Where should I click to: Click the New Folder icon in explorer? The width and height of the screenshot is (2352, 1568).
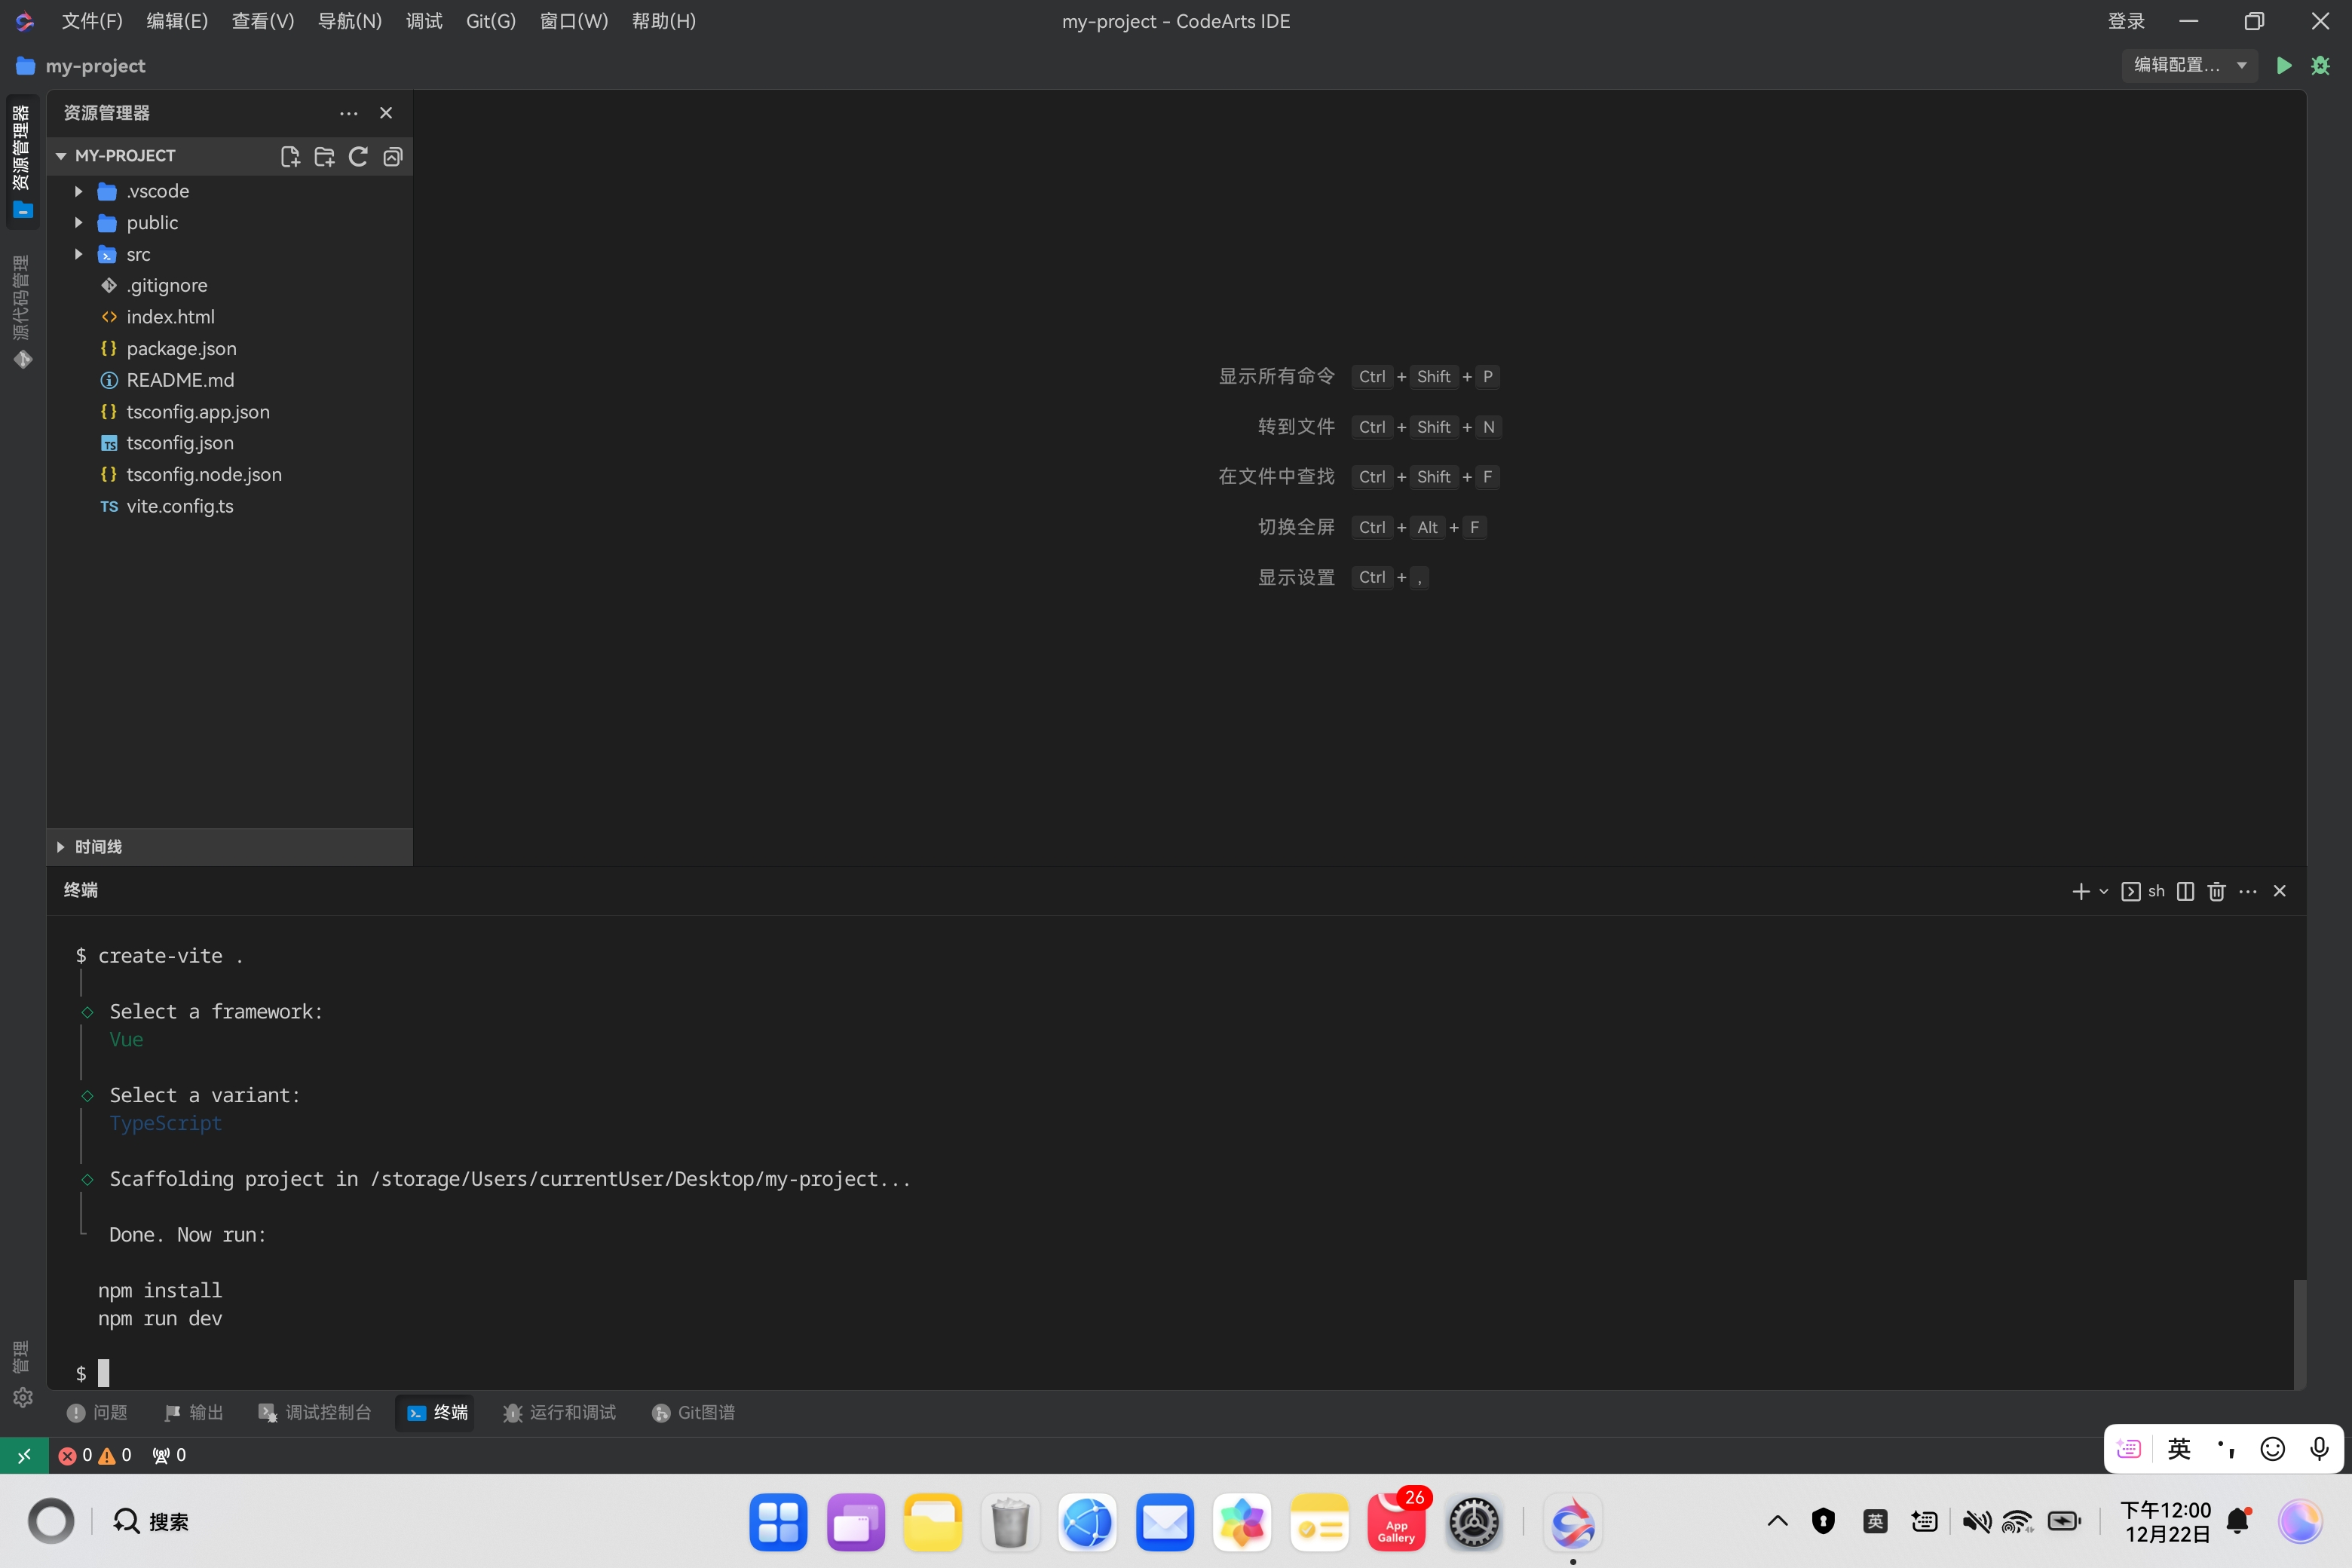pos(324,156)
